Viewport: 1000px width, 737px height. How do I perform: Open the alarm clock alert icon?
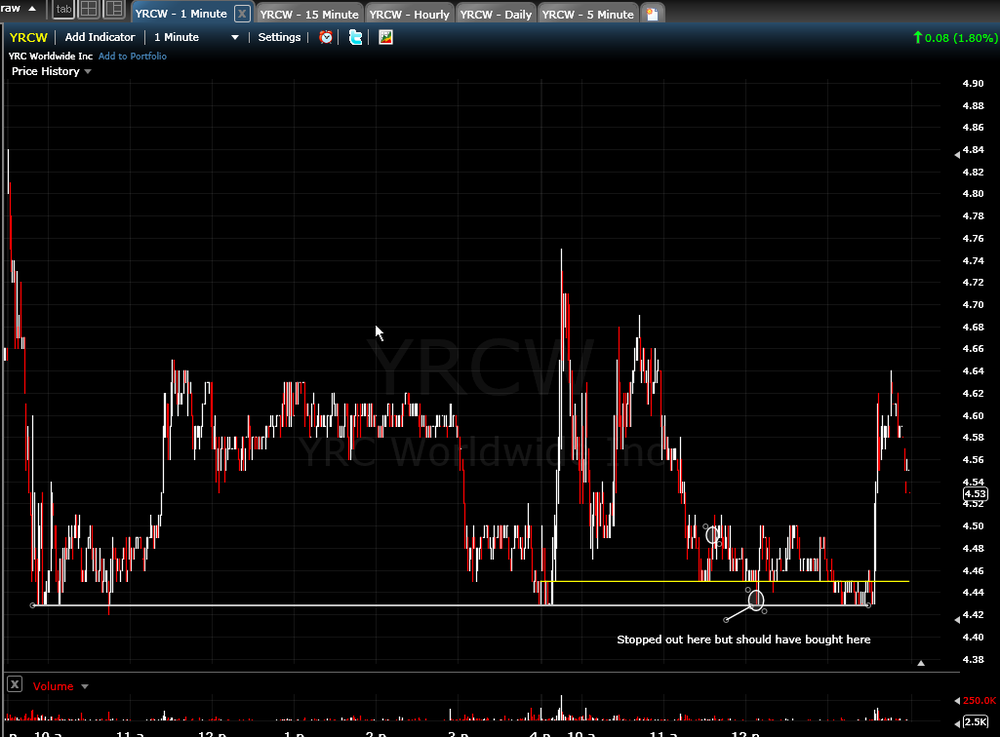click(326, 37)
